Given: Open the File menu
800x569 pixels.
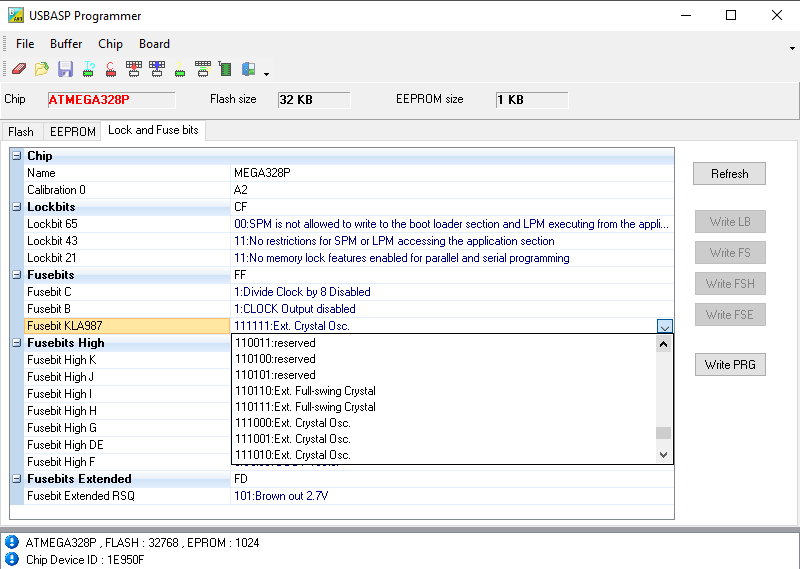Looking at the screenshot, I should point(25,44).
